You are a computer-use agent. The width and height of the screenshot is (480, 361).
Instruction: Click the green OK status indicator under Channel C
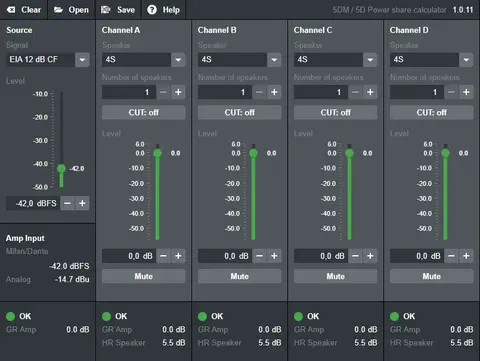pyautogui.click(x=299, y=316)
